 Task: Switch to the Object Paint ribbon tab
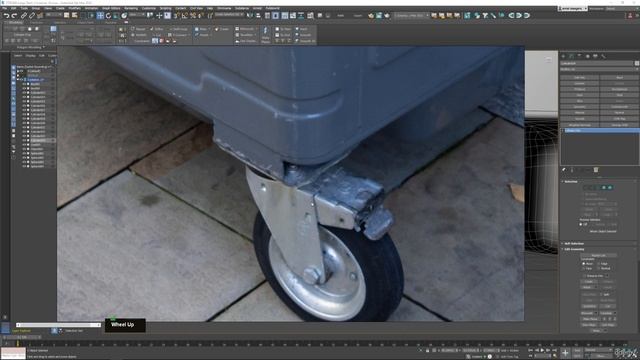pyautogui.click(x=85, y=22)
